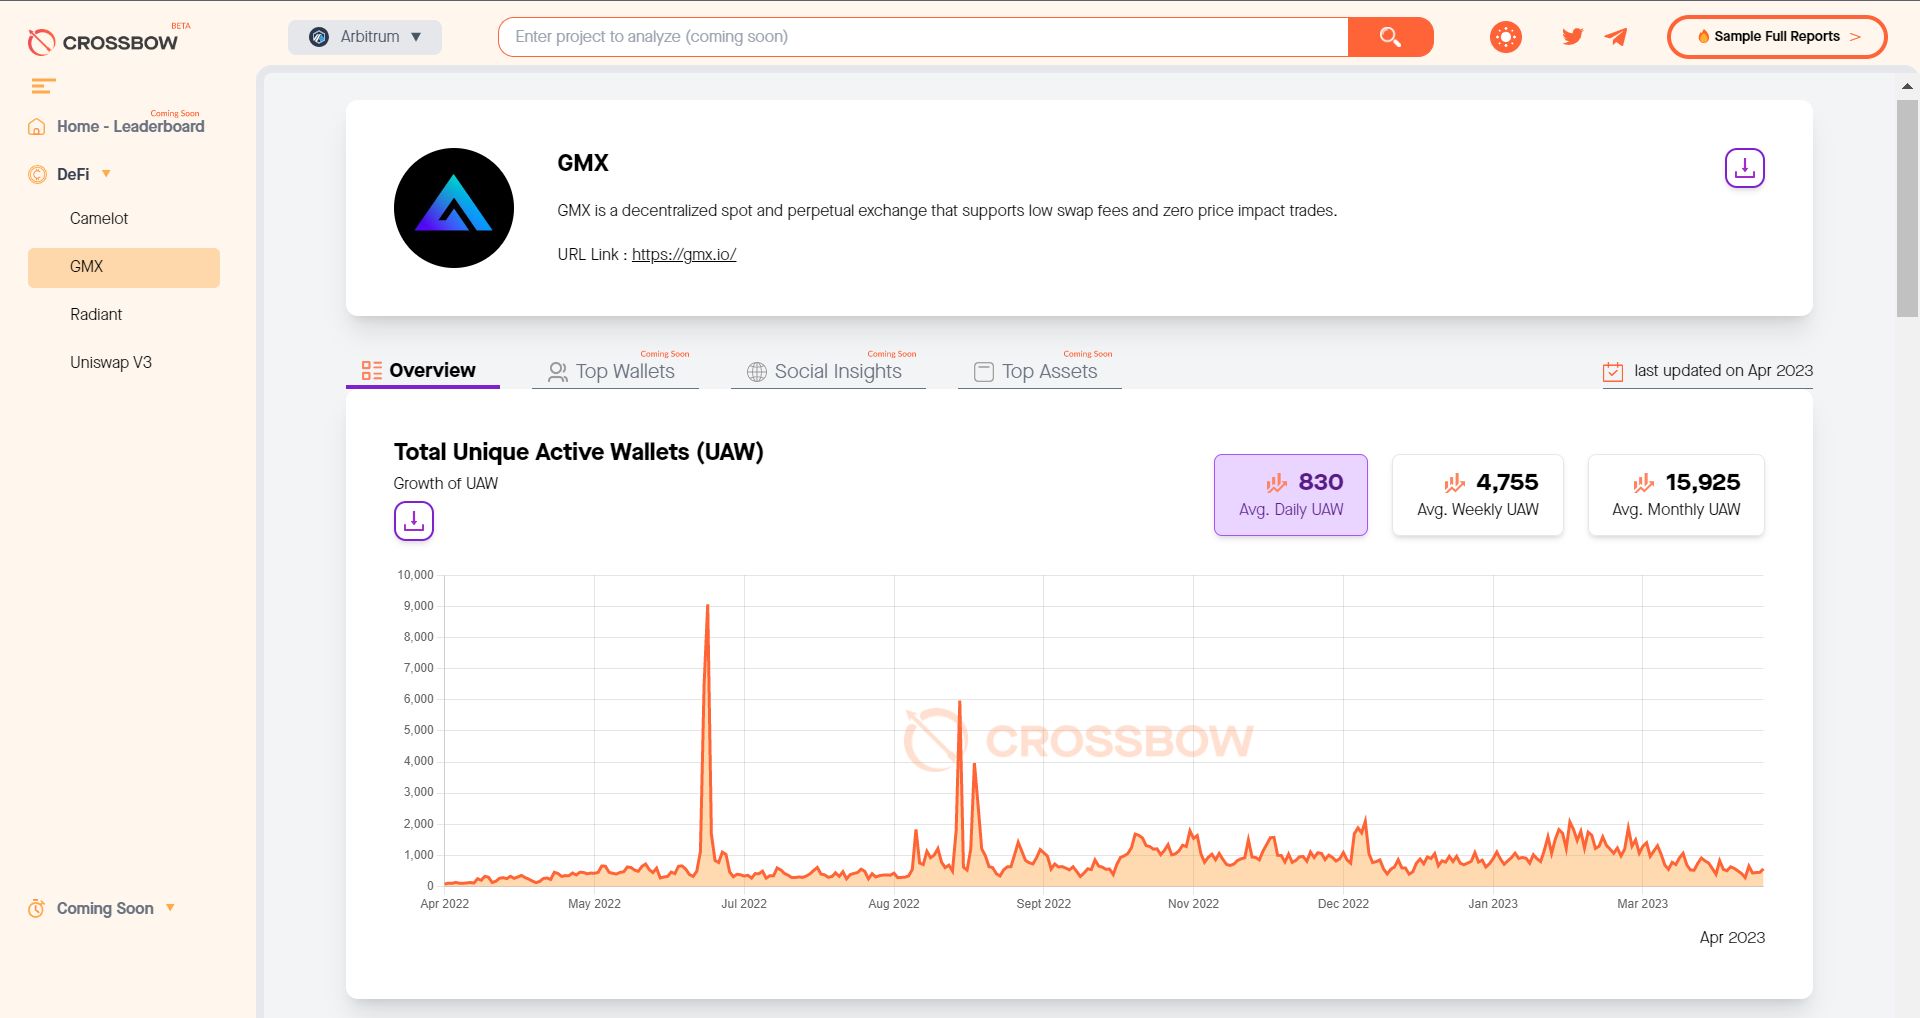Click the 'Nov 2022' axis label
Screen dimensions: 1920x1018
click(x=1193, y=904)
